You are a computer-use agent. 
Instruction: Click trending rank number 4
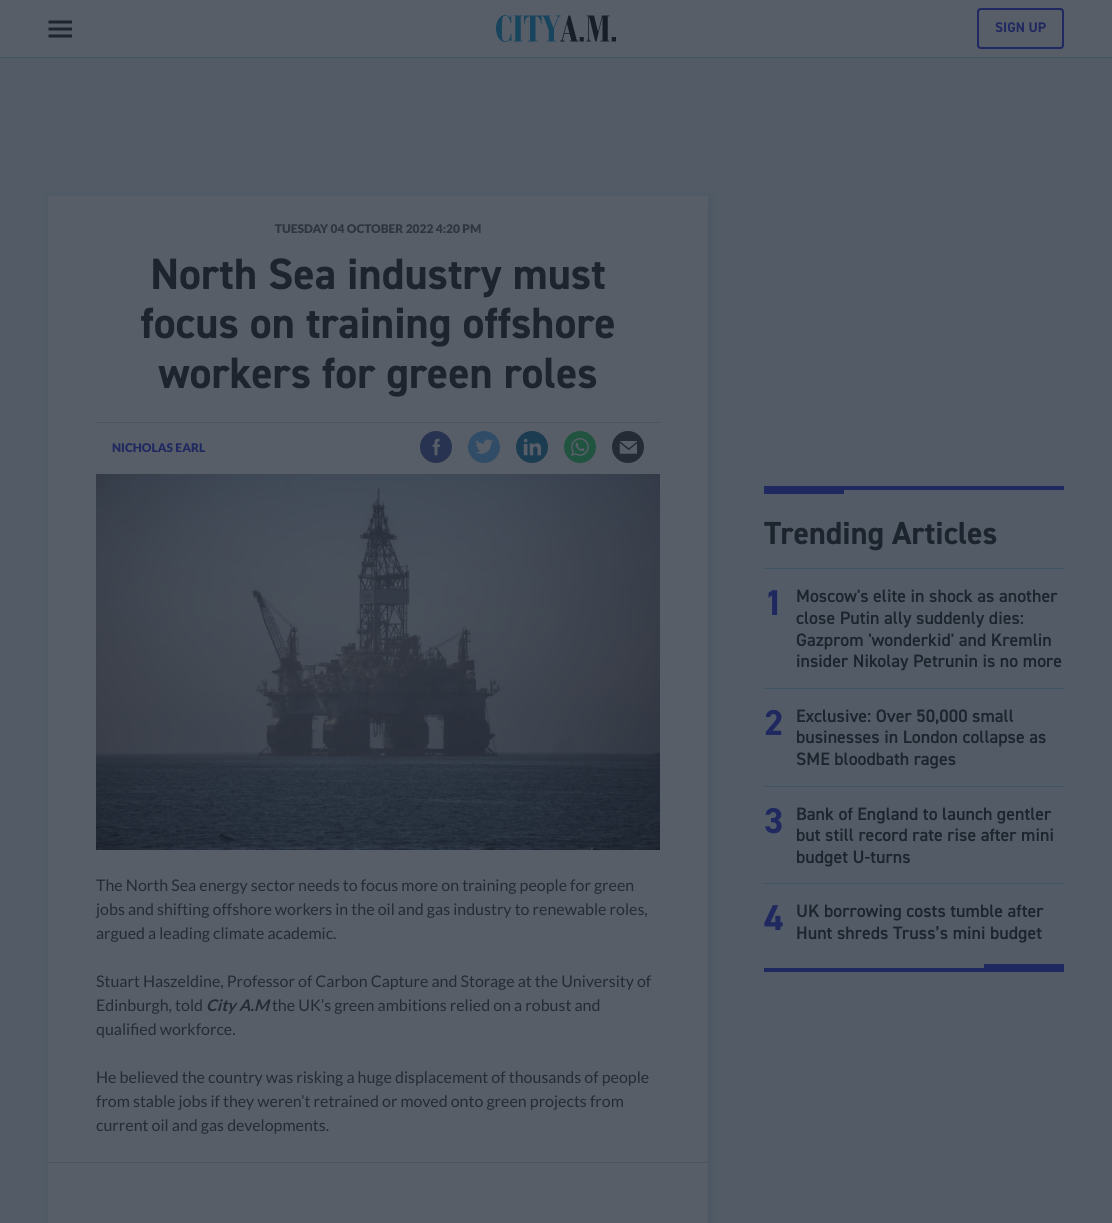coord(773,918)
